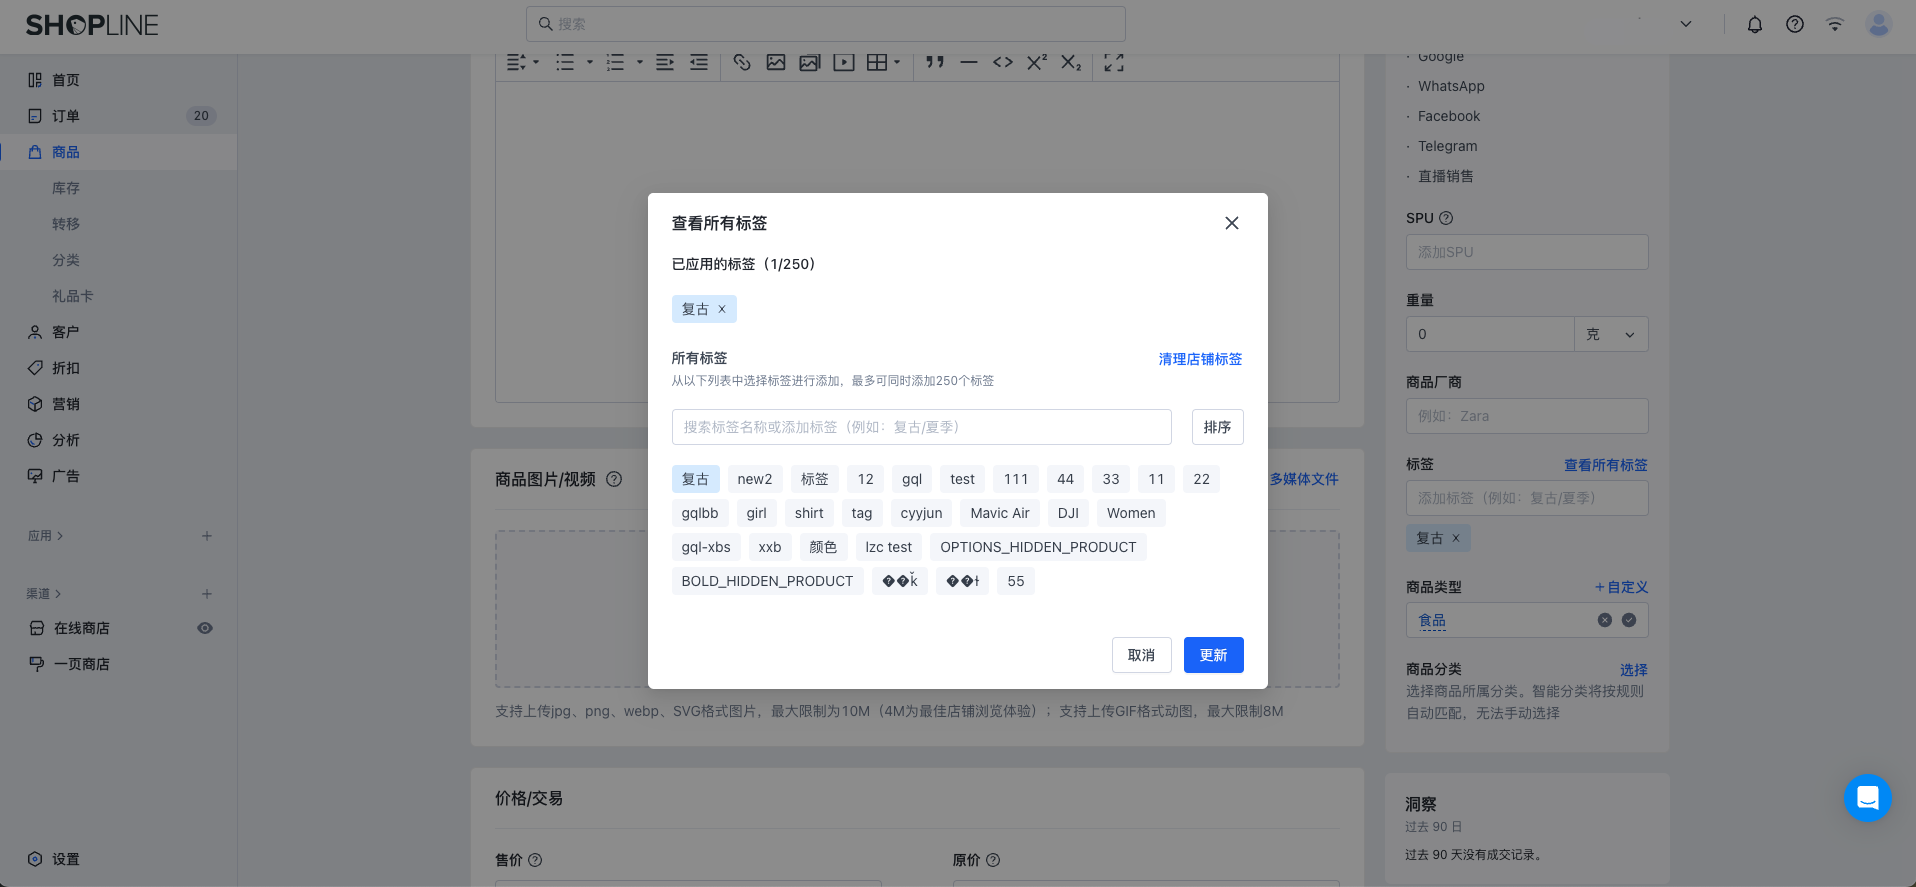Select the 'Mavic Air' tag chip

click(x=999, y=513)
